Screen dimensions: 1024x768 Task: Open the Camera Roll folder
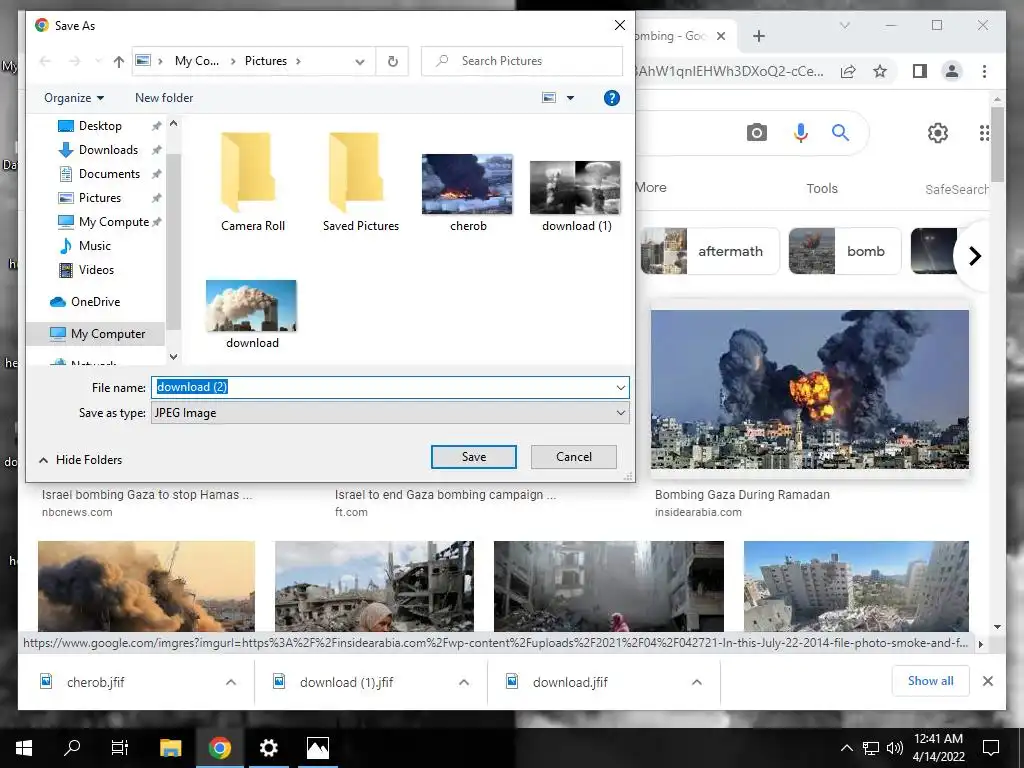coord(253,182)
